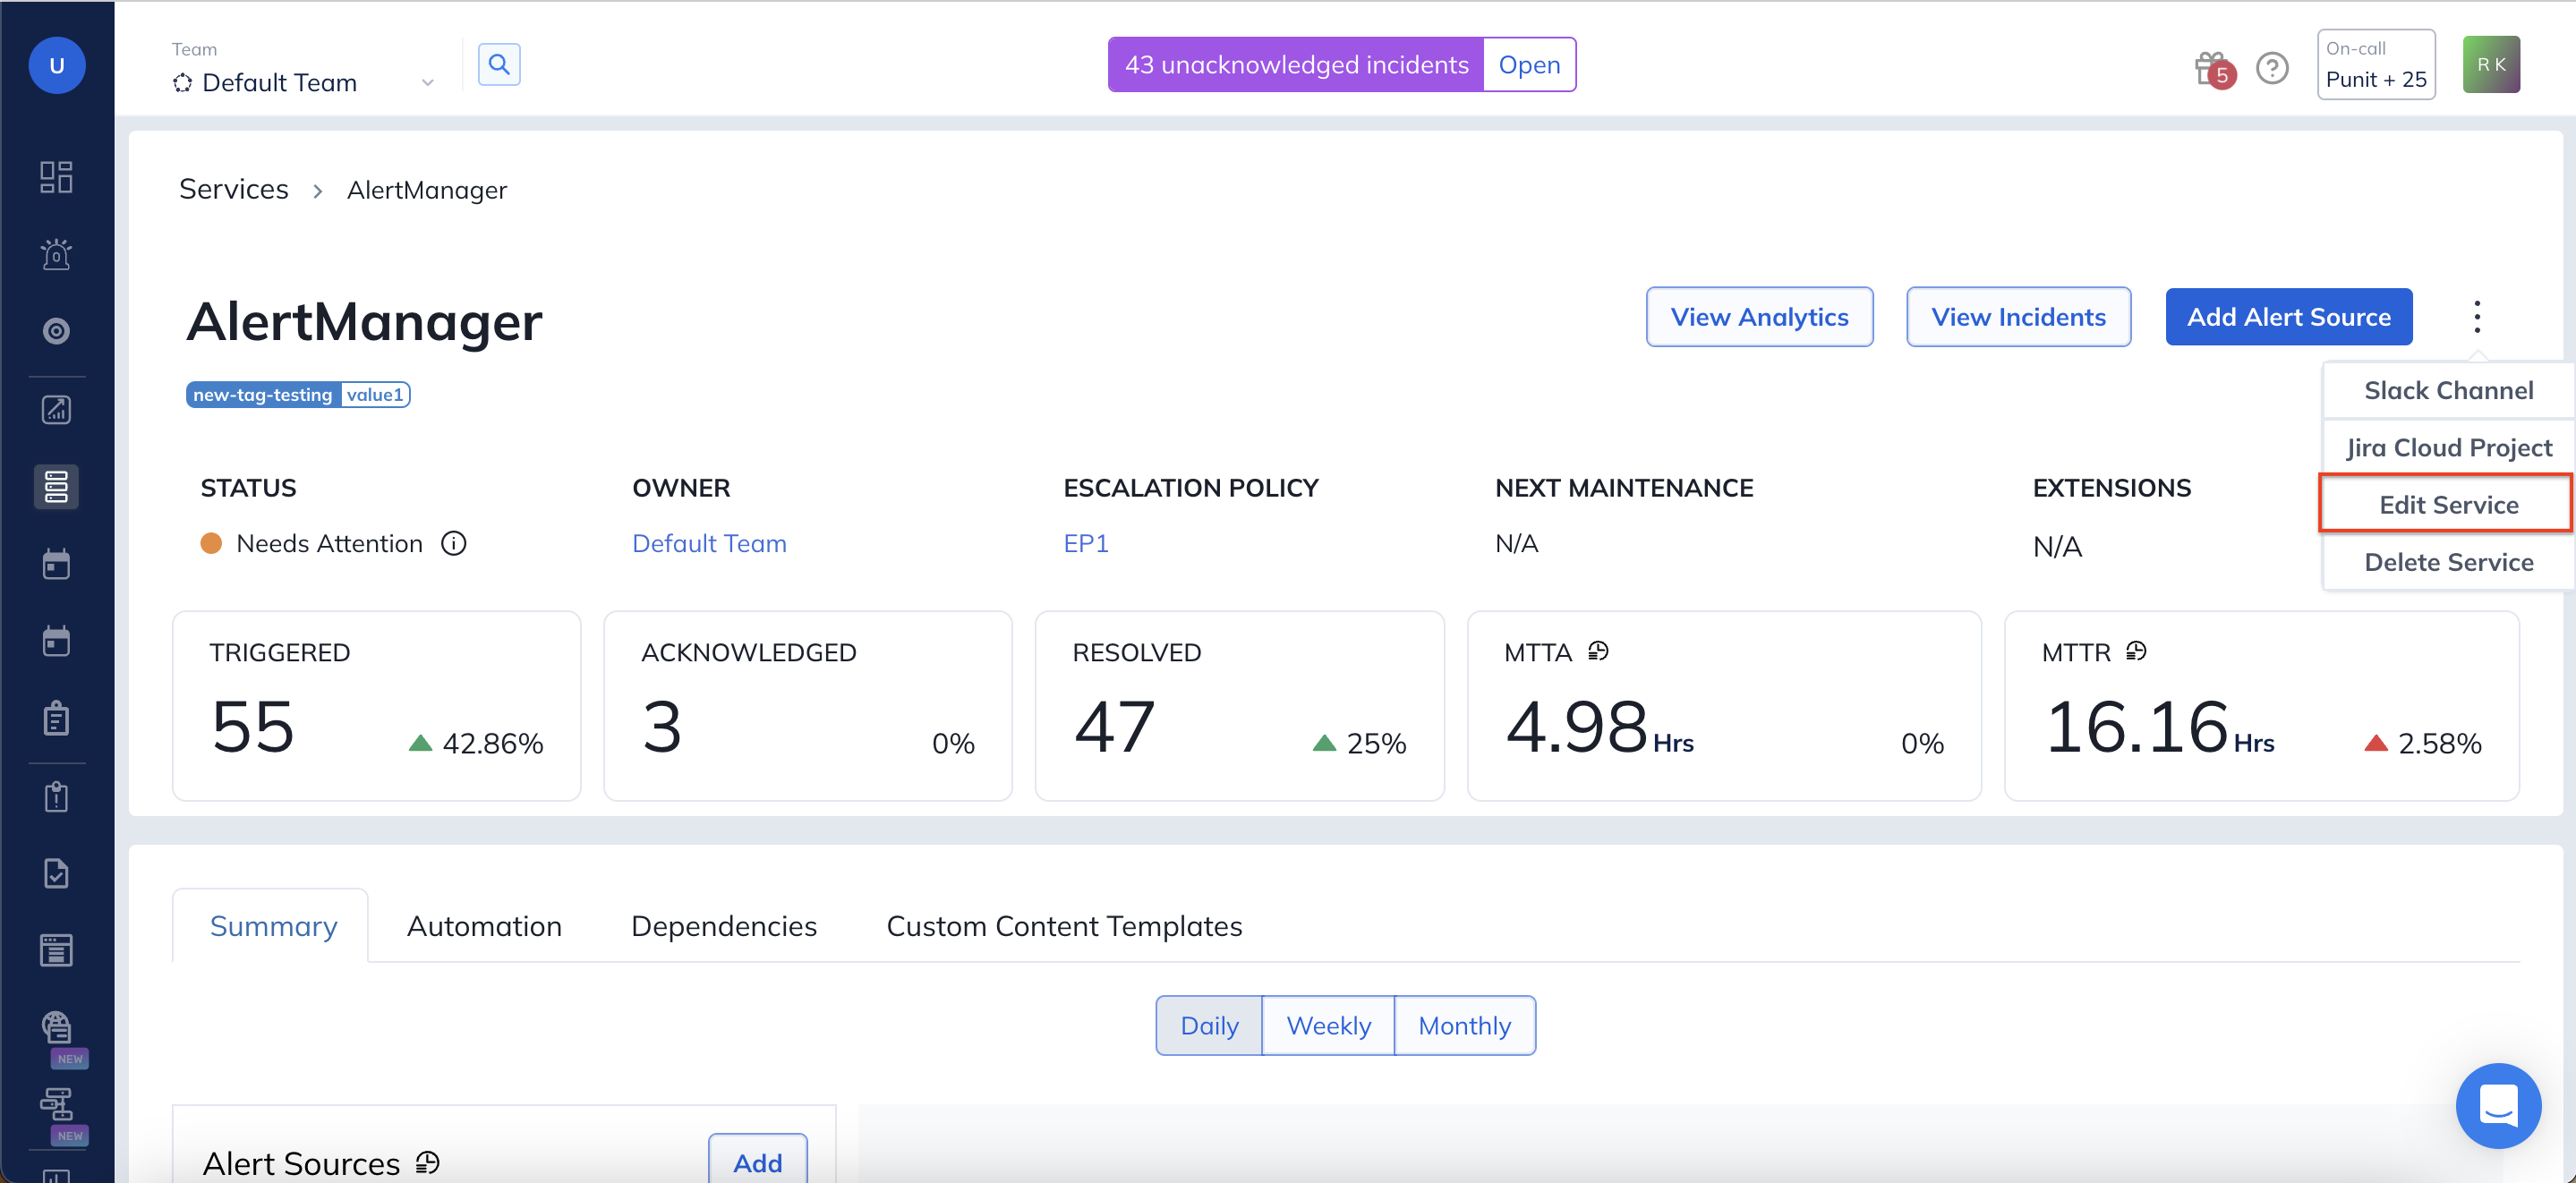The image size is (2576, 1183).
Task: Switch to the Automation tab
Action: point(484,926)
